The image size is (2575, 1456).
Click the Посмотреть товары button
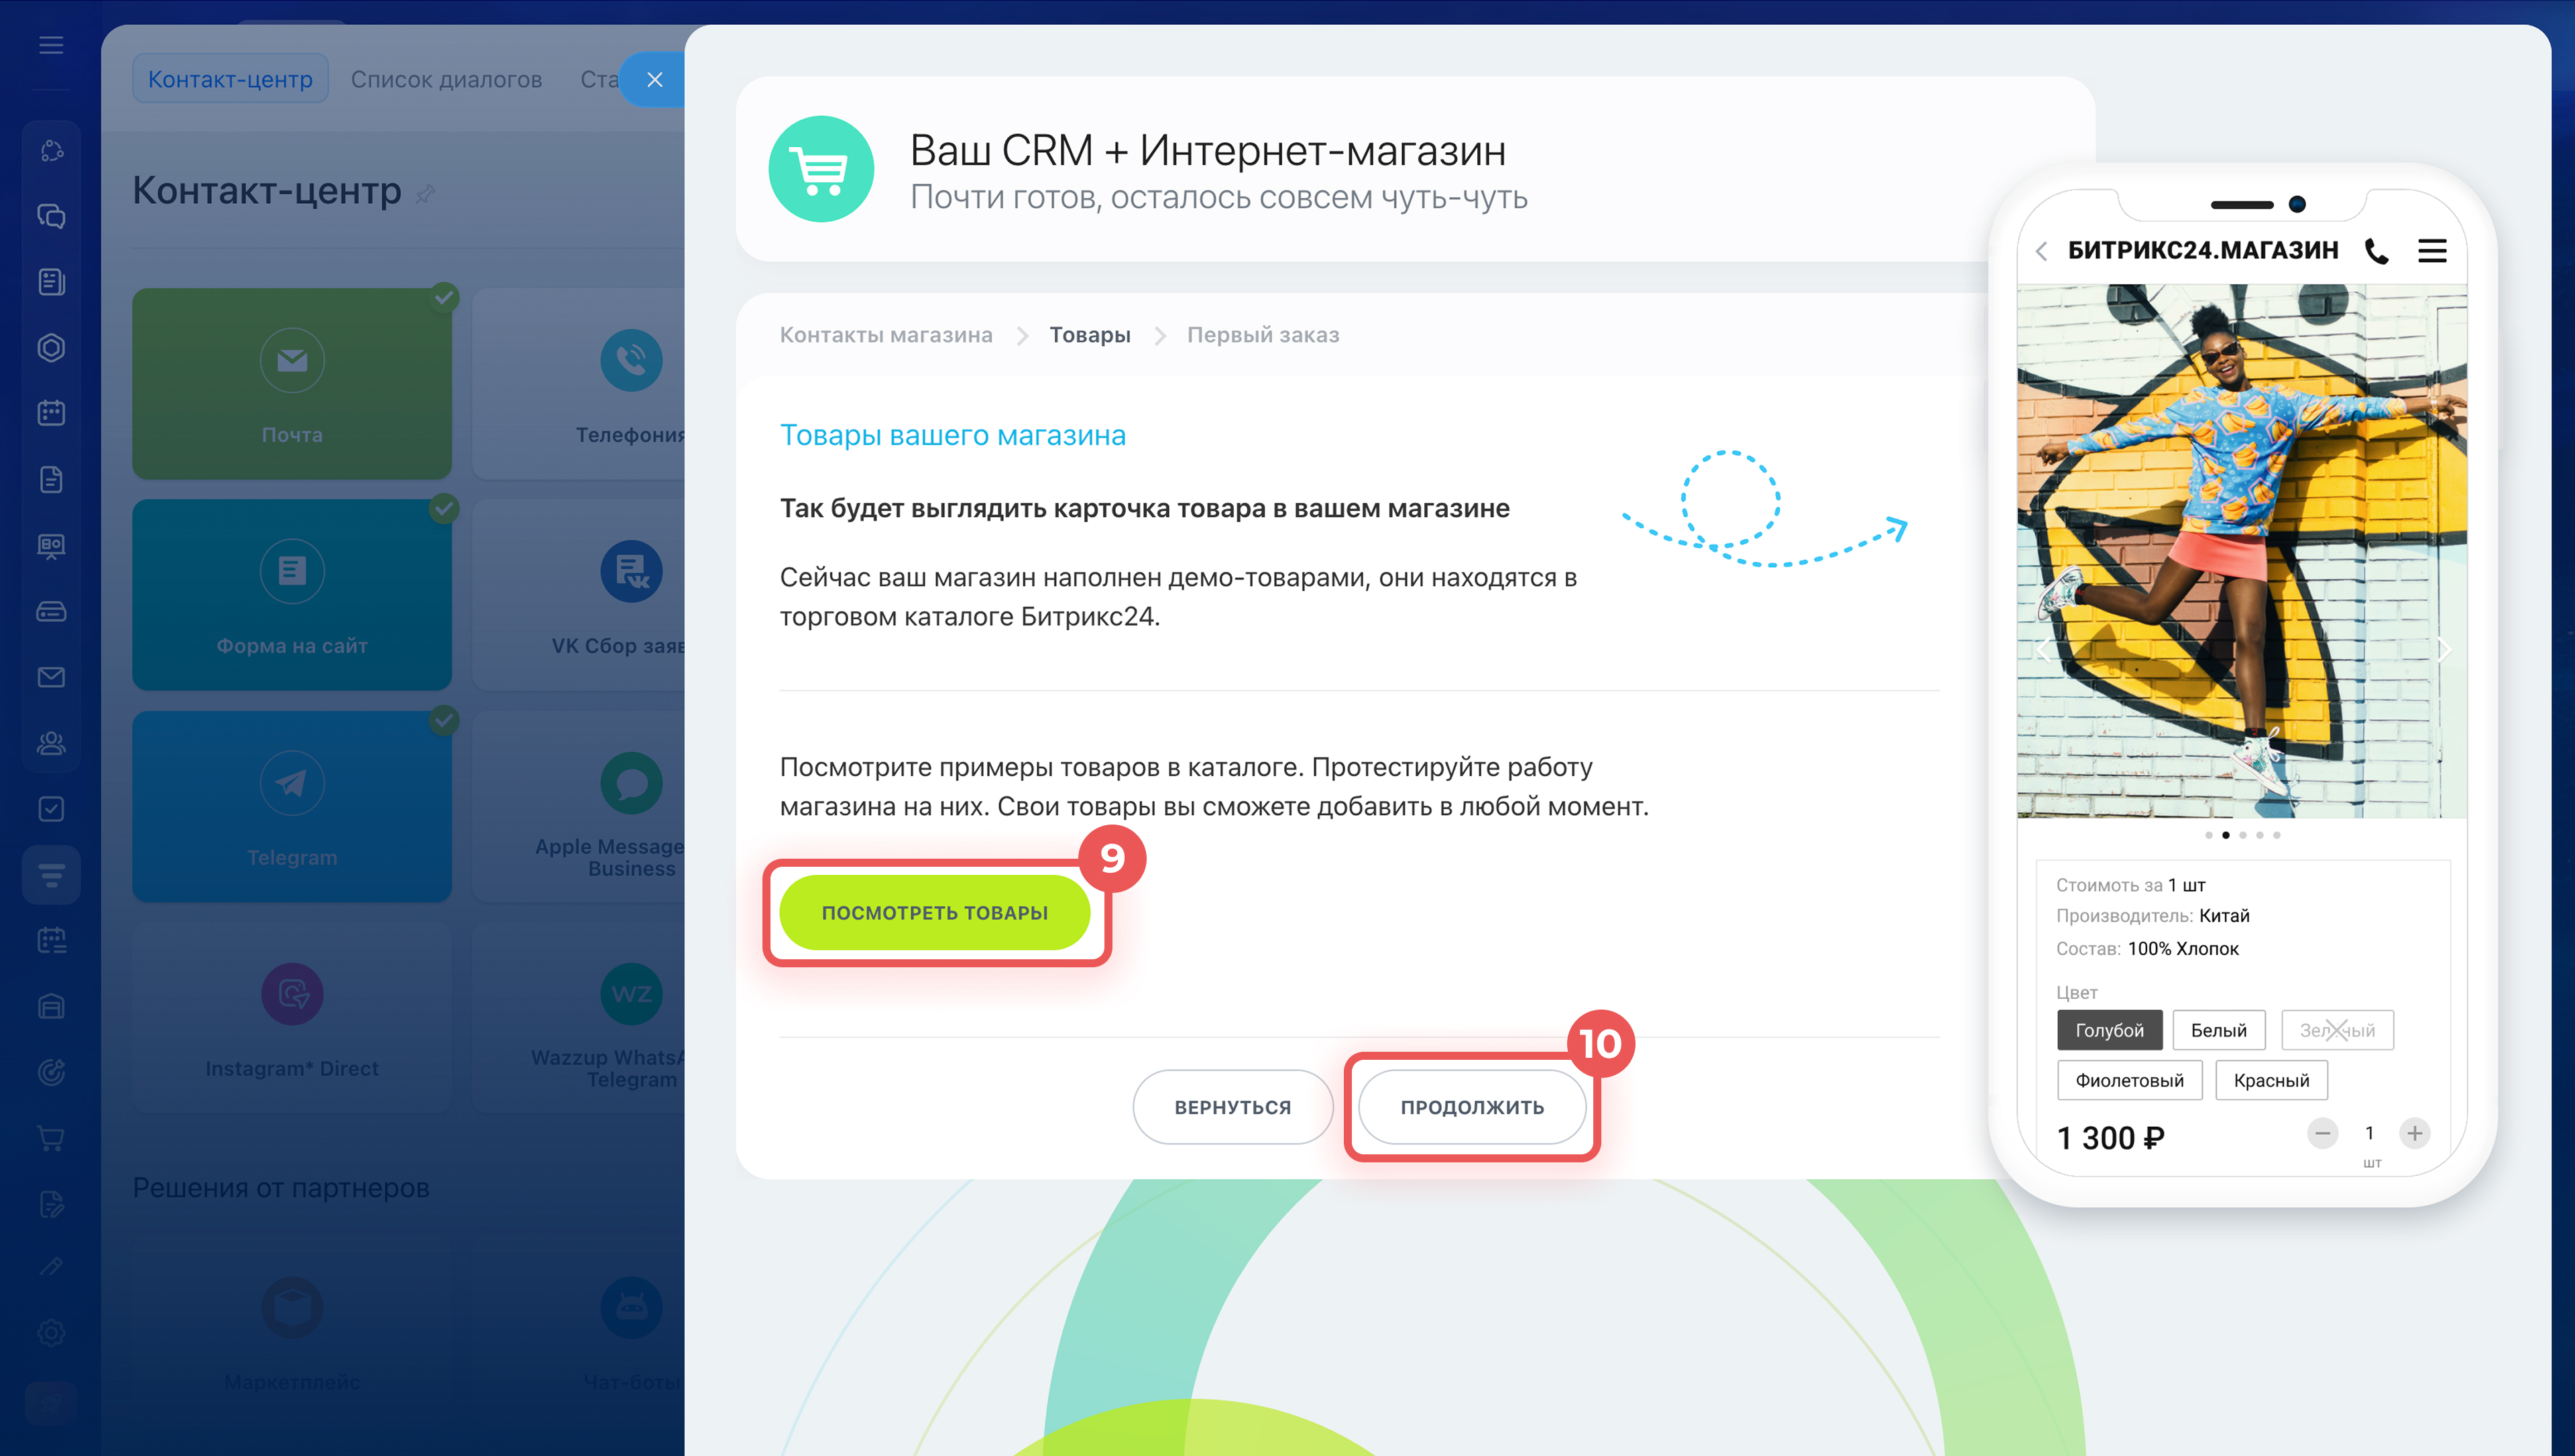pos(935,912)
